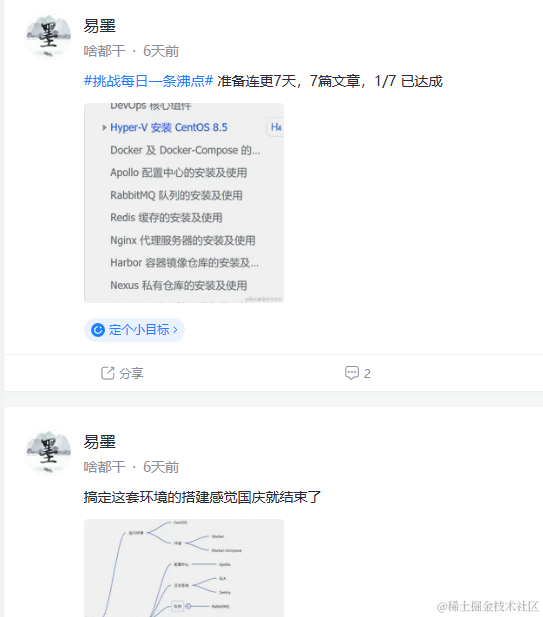543x617 pixels.
Task: Click the second post's 易墨 avatar image
Action: (48, 452)
